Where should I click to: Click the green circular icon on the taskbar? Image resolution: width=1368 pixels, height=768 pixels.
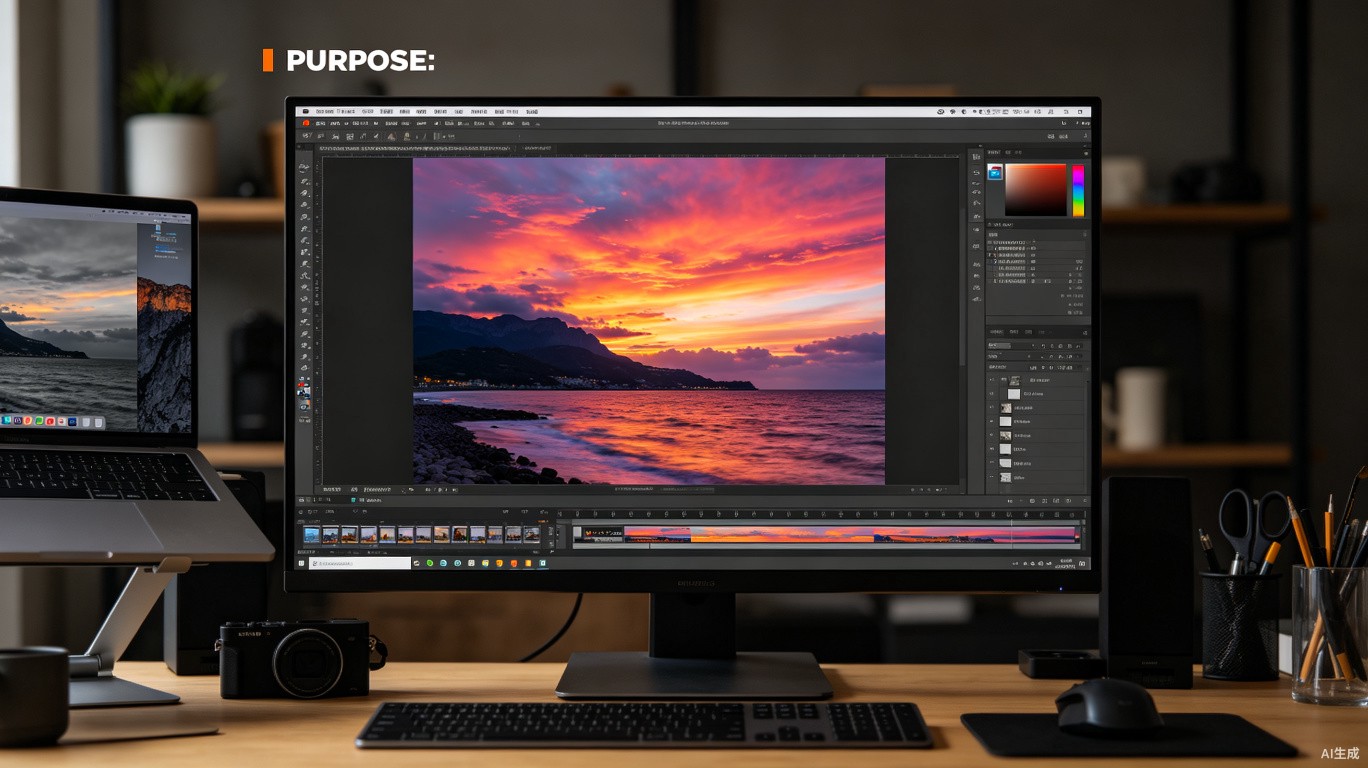[x=430, y=563]
